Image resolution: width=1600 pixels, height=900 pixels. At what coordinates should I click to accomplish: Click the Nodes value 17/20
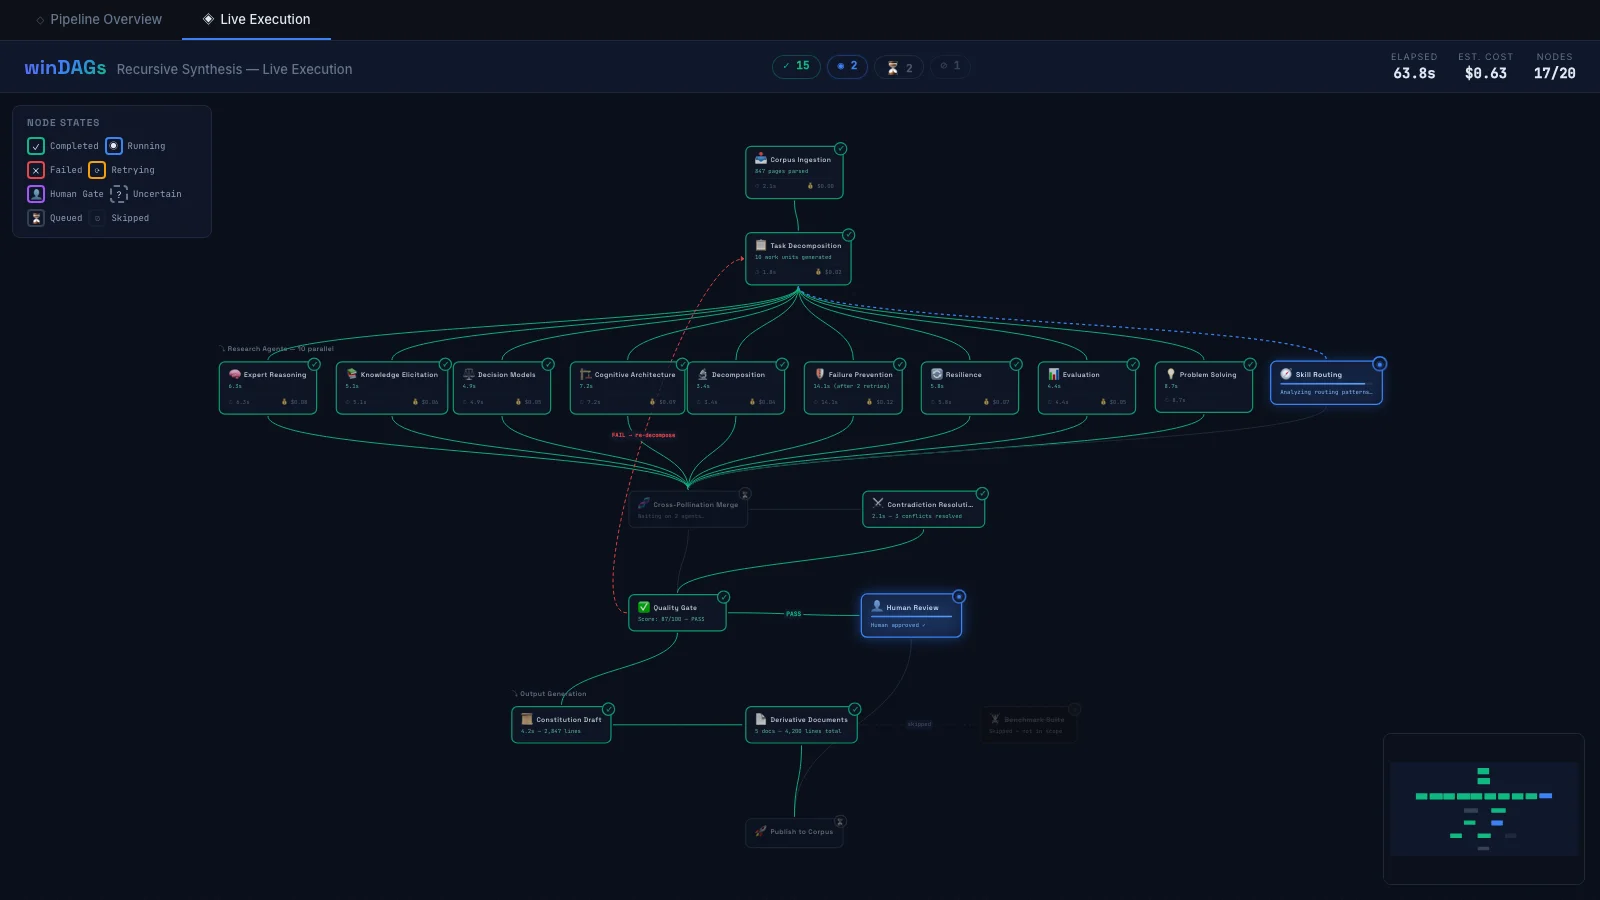1554,73
